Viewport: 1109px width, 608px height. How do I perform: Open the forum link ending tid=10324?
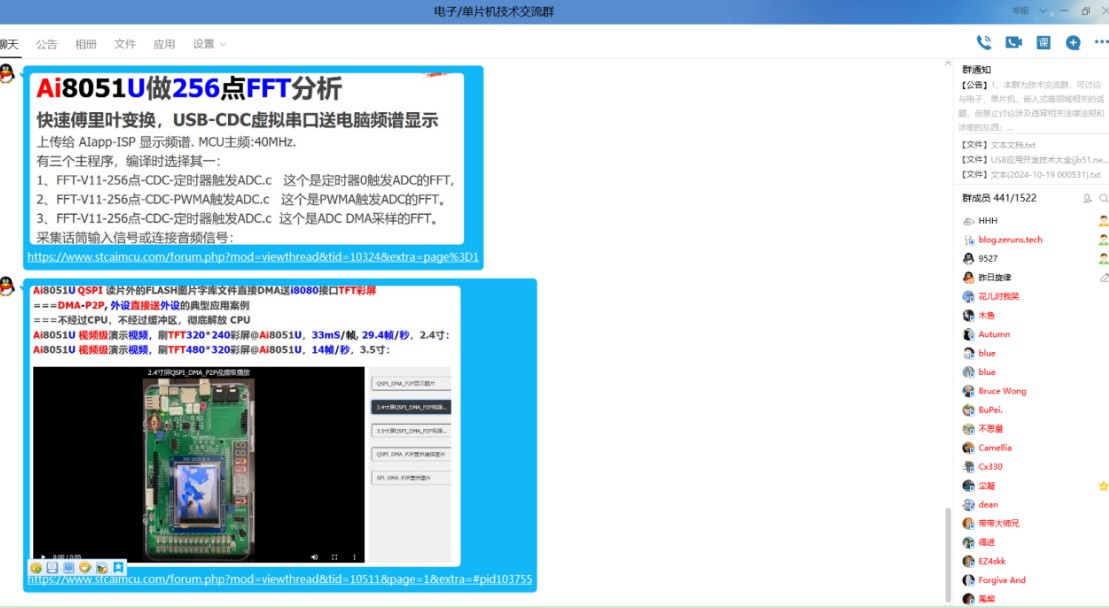[253, 257]
